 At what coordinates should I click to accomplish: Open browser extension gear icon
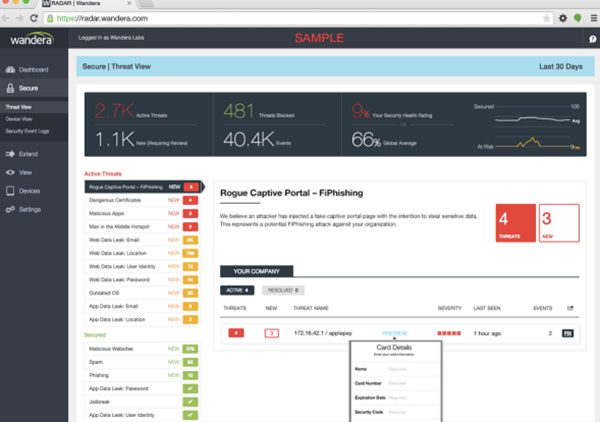[563, 18]
